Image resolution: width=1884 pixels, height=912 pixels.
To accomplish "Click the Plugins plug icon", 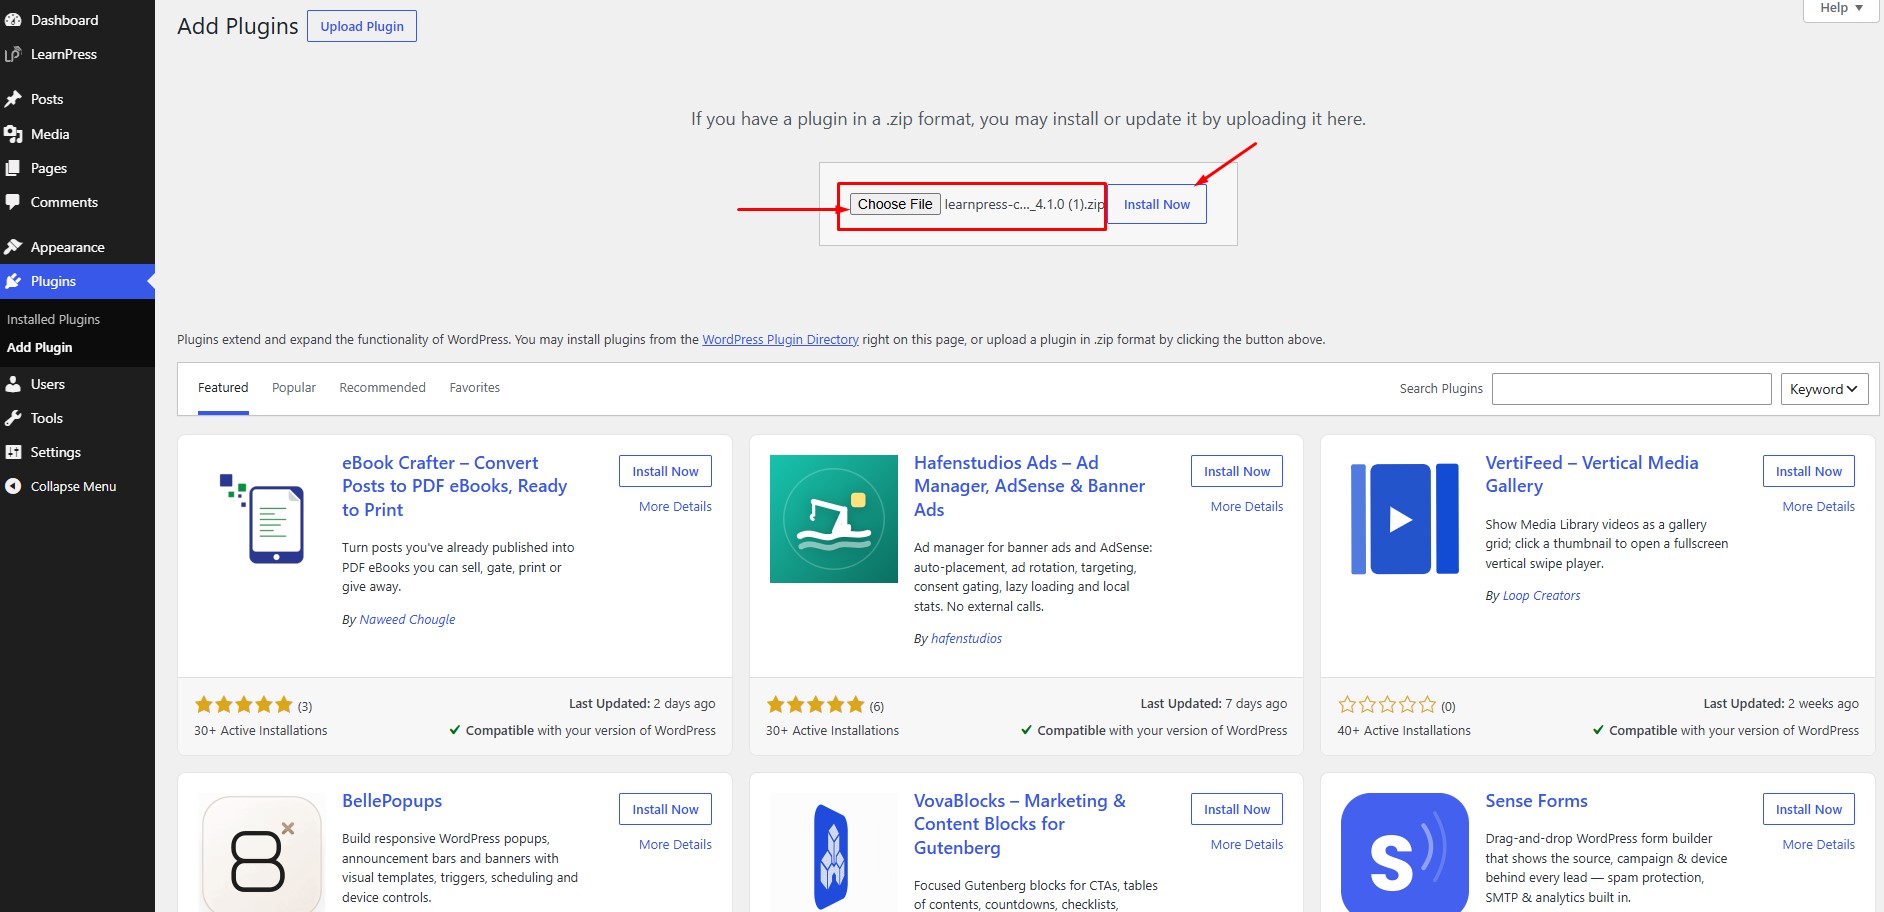I will 13,281.
